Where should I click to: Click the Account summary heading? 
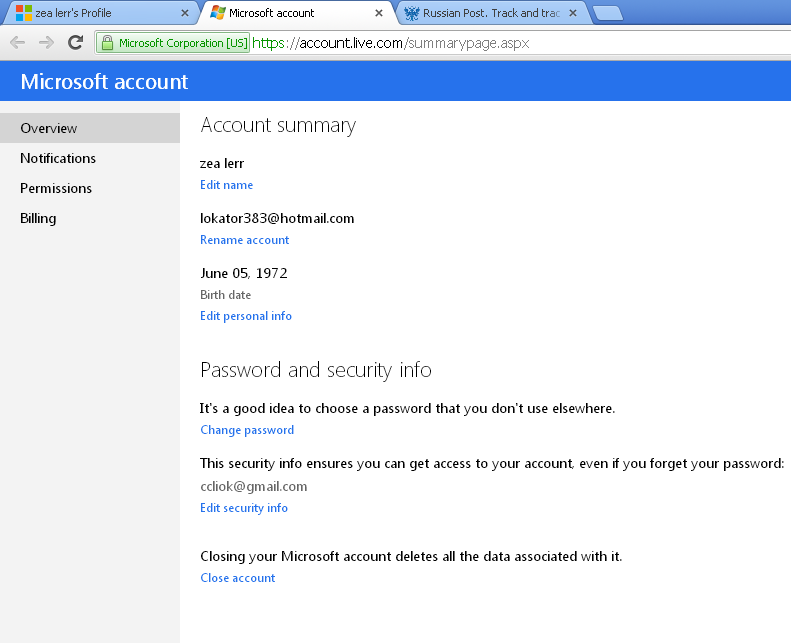coord(278,125)
